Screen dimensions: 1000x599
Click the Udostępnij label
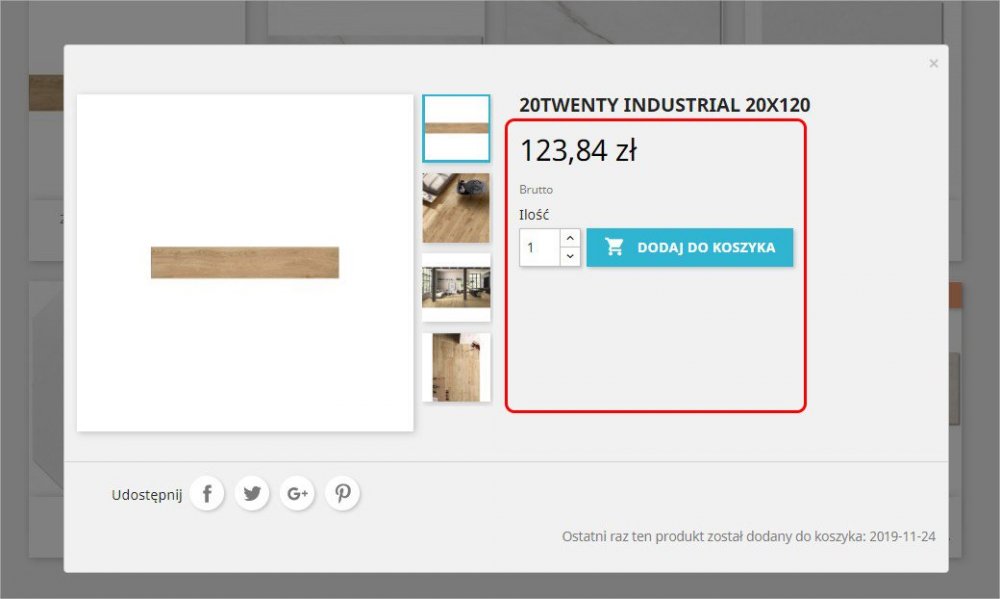147,495
